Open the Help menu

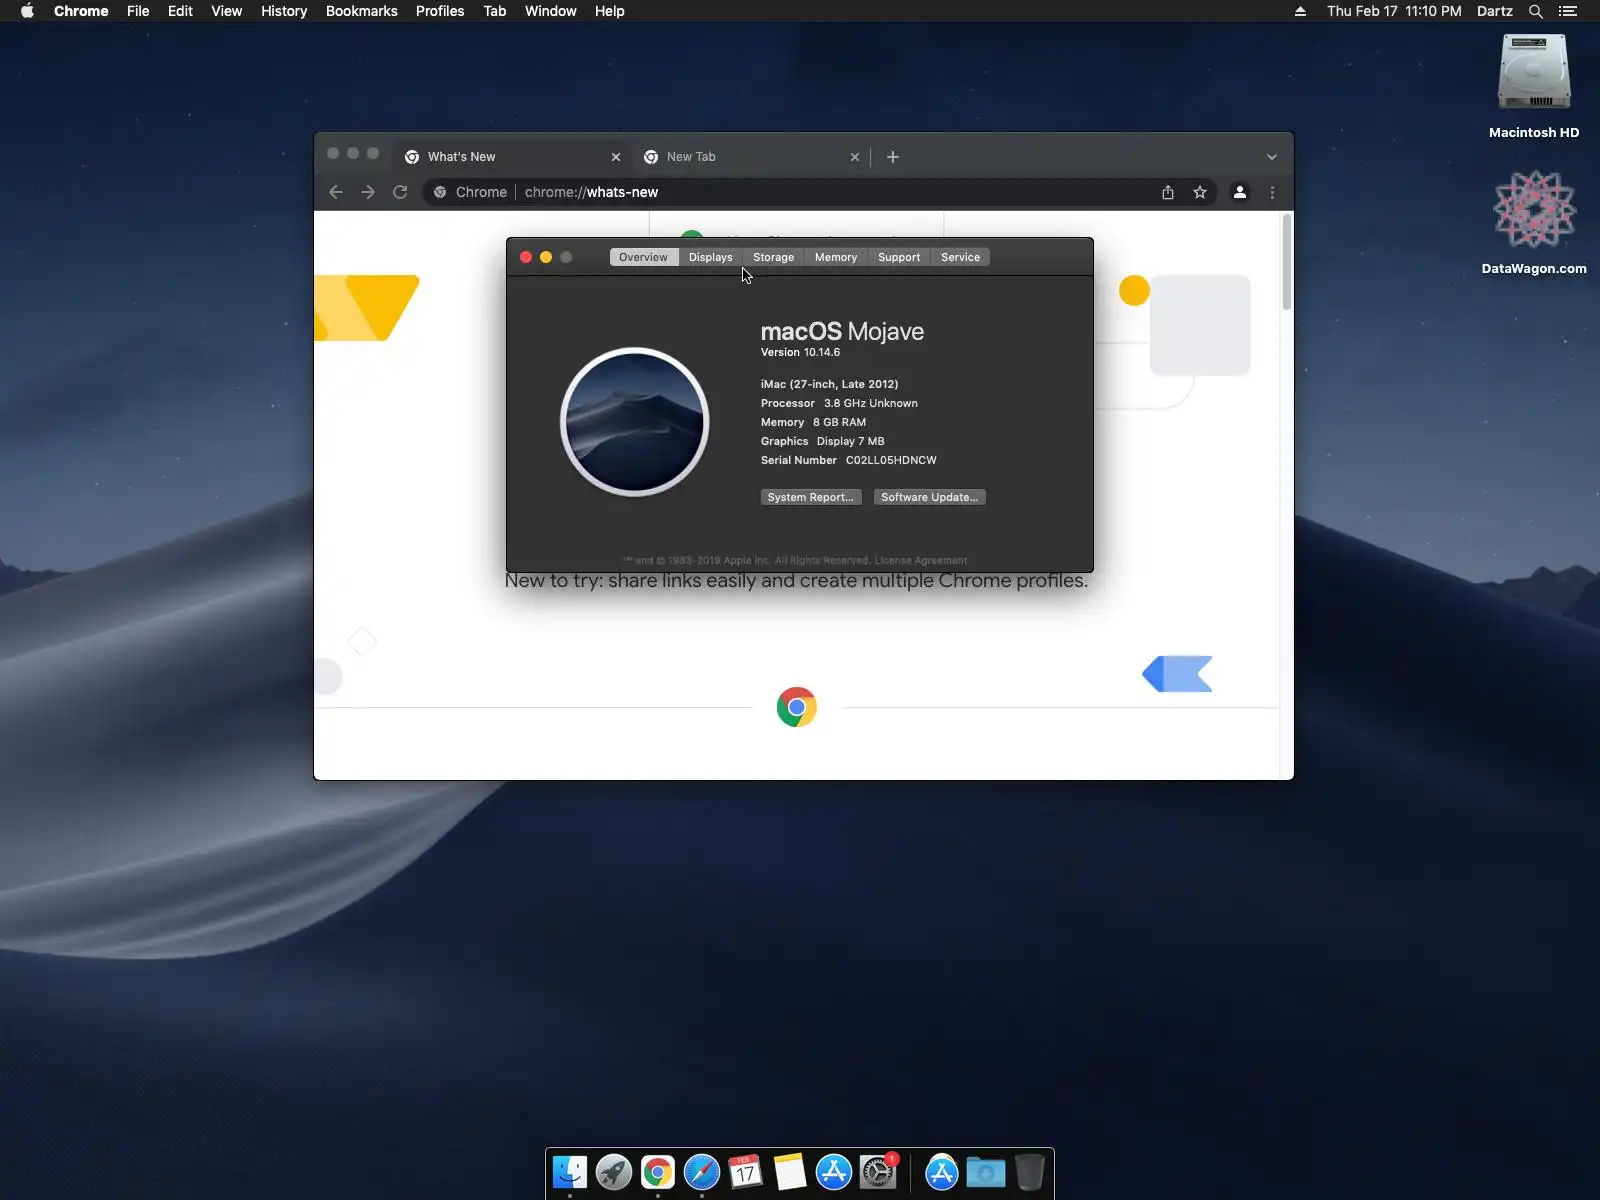pos(610,11)
